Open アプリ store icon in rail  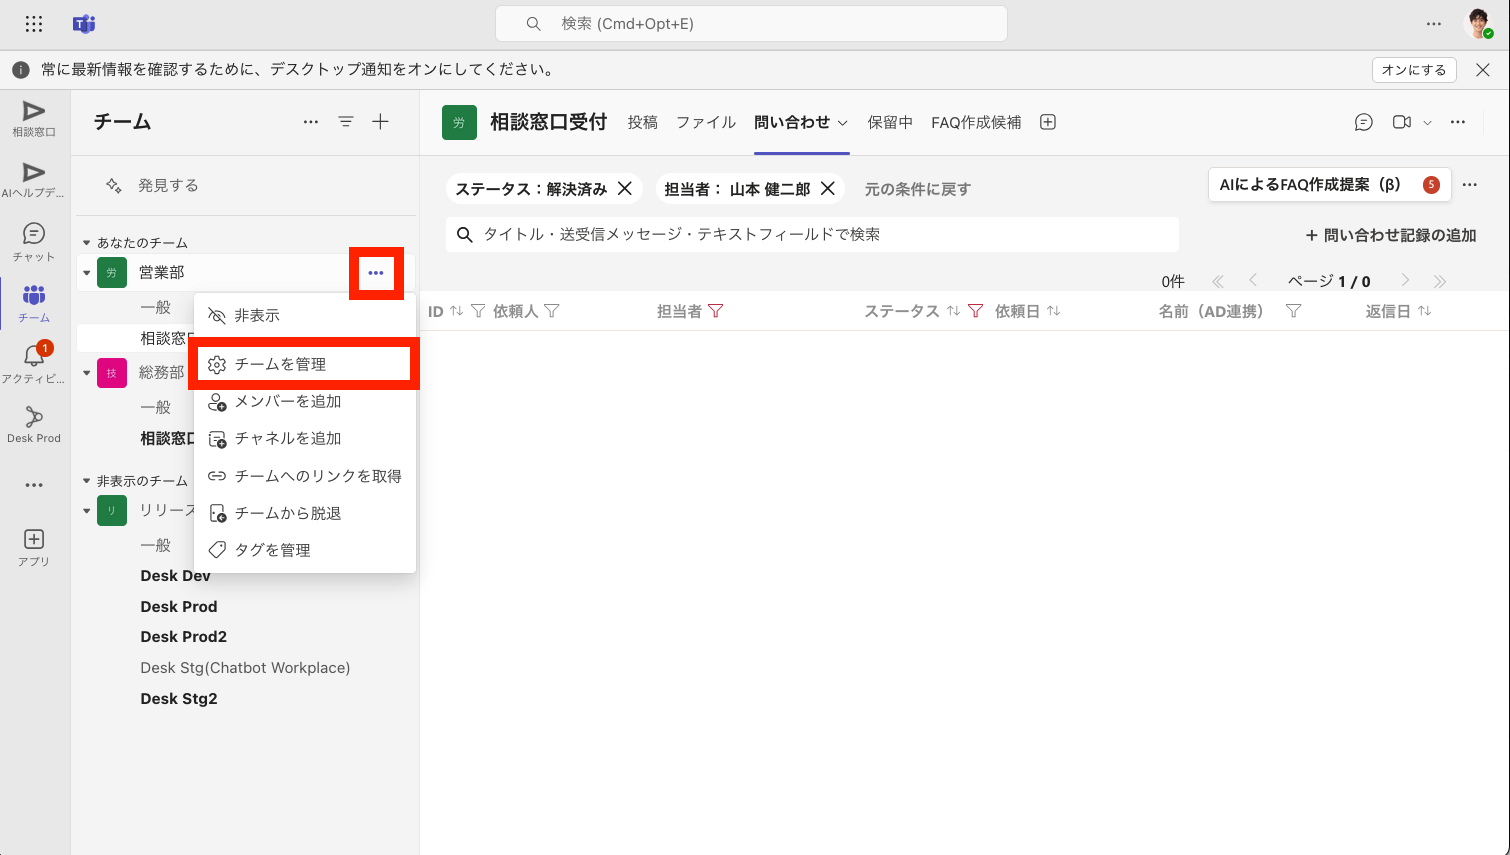[x=34, y=548]
